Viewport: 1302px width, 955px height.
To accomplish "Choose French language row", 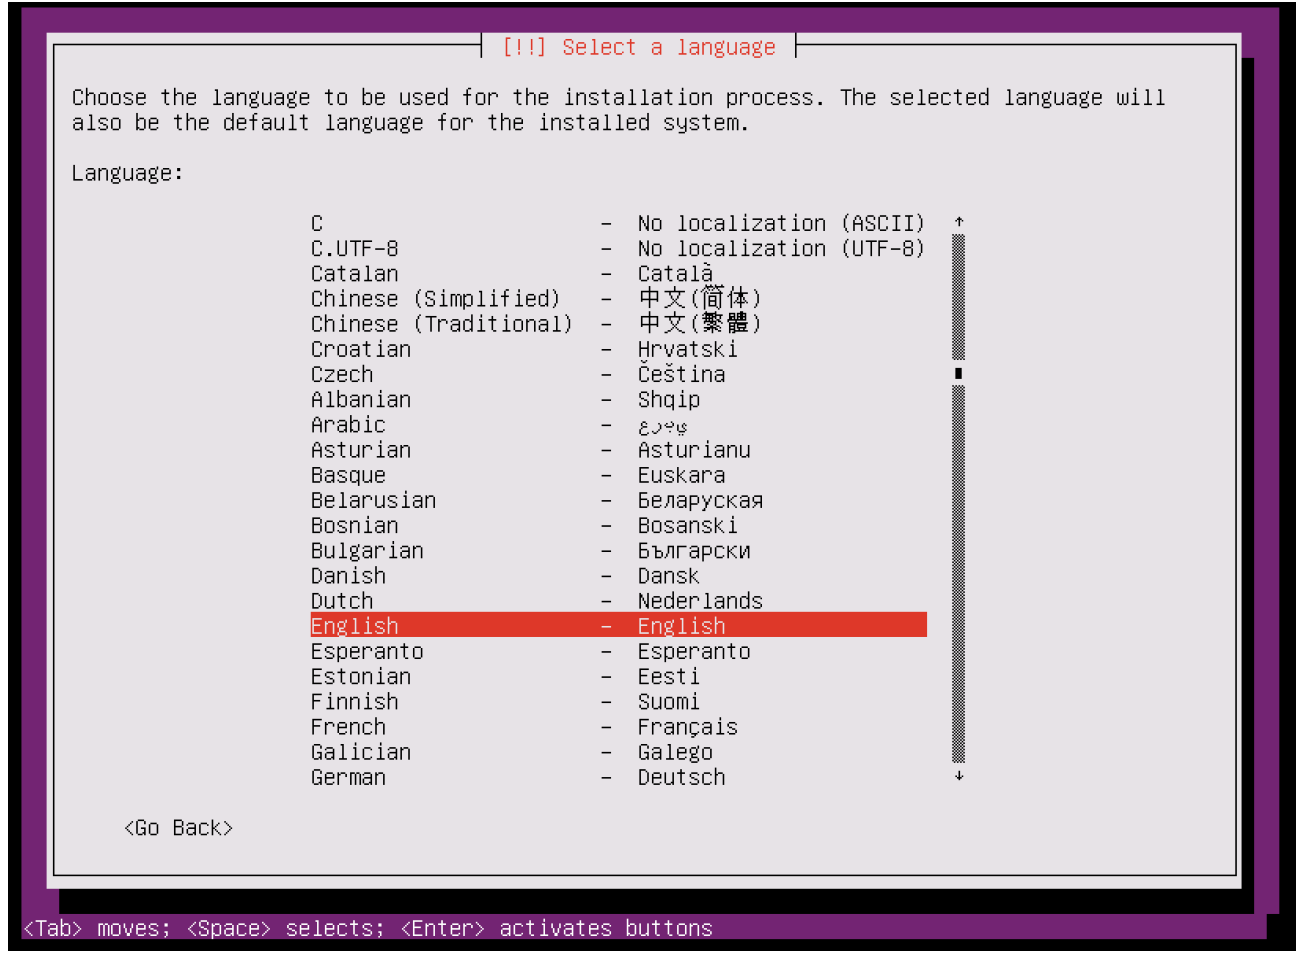I will tap(618, 727).
